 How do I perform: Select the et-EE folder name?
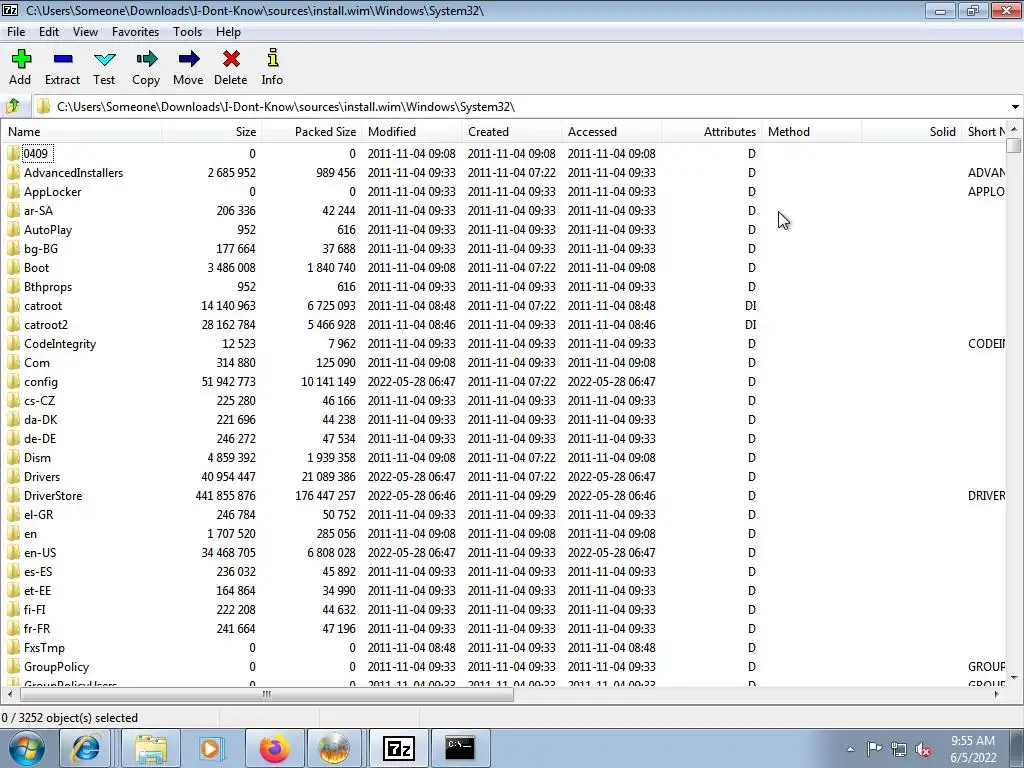coord(37,590)
